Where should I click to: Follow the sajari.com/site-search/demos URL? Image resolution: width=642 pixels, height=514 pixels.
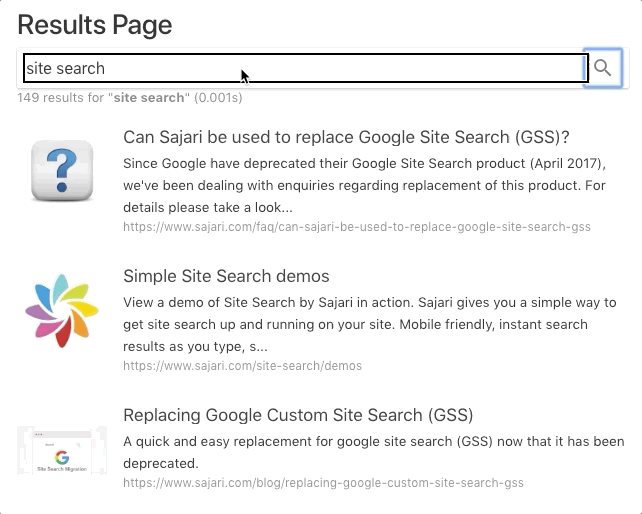click(242, 366)
